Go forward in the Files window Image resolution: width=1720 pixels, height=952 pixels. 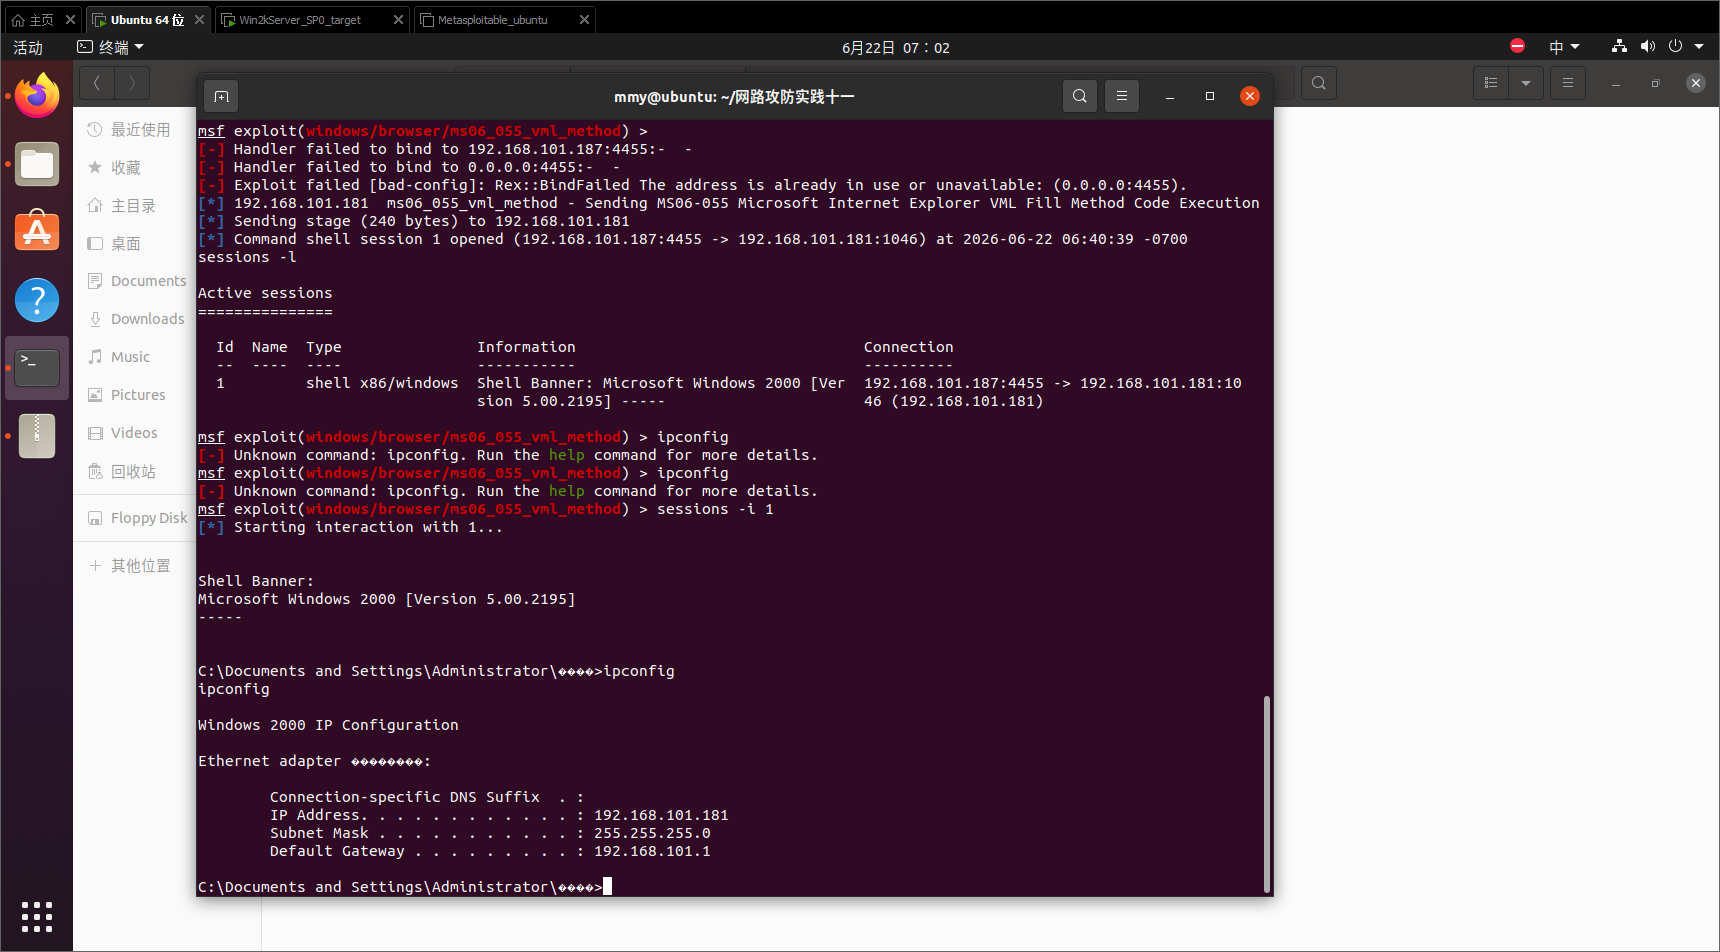point(132,83)
